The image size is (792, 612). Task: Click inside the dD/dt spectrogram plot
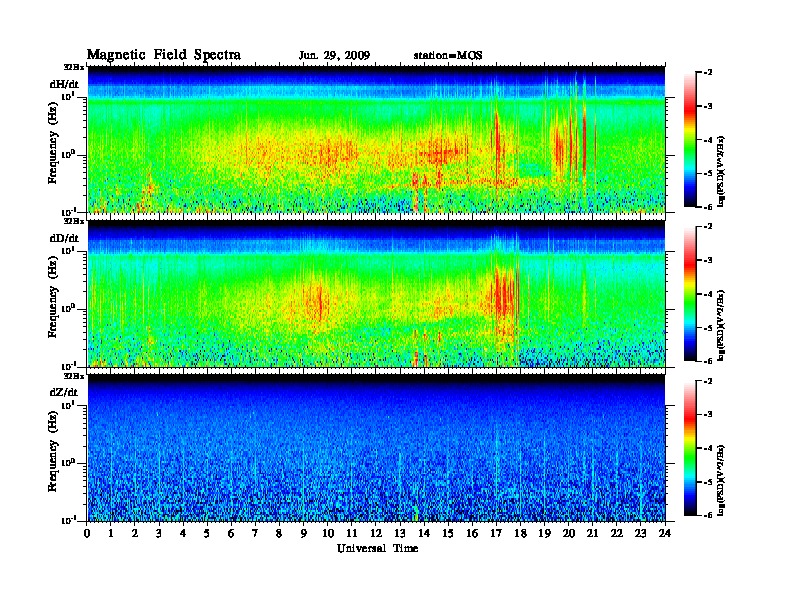pyautogui.click(x=376, y=293)
